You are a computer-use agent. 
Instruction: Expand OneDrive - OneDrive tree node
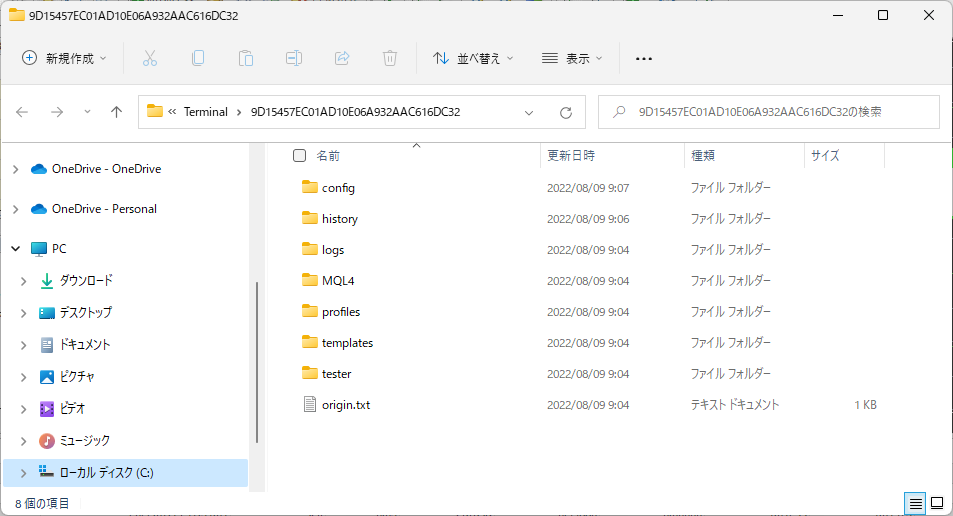[16, 169]
